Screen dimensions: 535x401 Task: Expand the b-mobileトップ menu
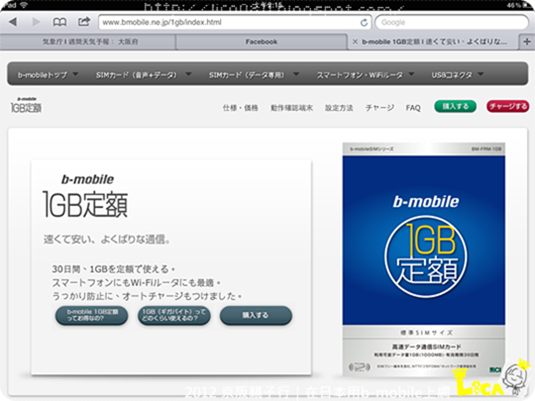tap(48, 75)
